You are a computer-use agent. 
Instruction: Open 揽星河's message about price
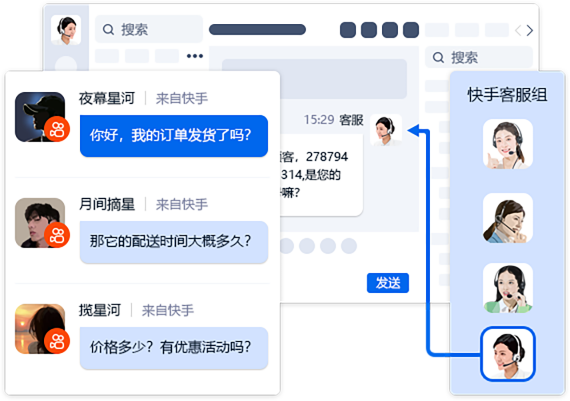coord(174,348)
